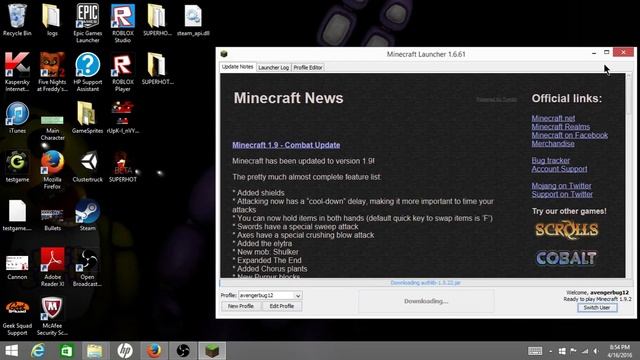640x360 pixels.
Task: Click the Switch User button
Action: point(597,308)
